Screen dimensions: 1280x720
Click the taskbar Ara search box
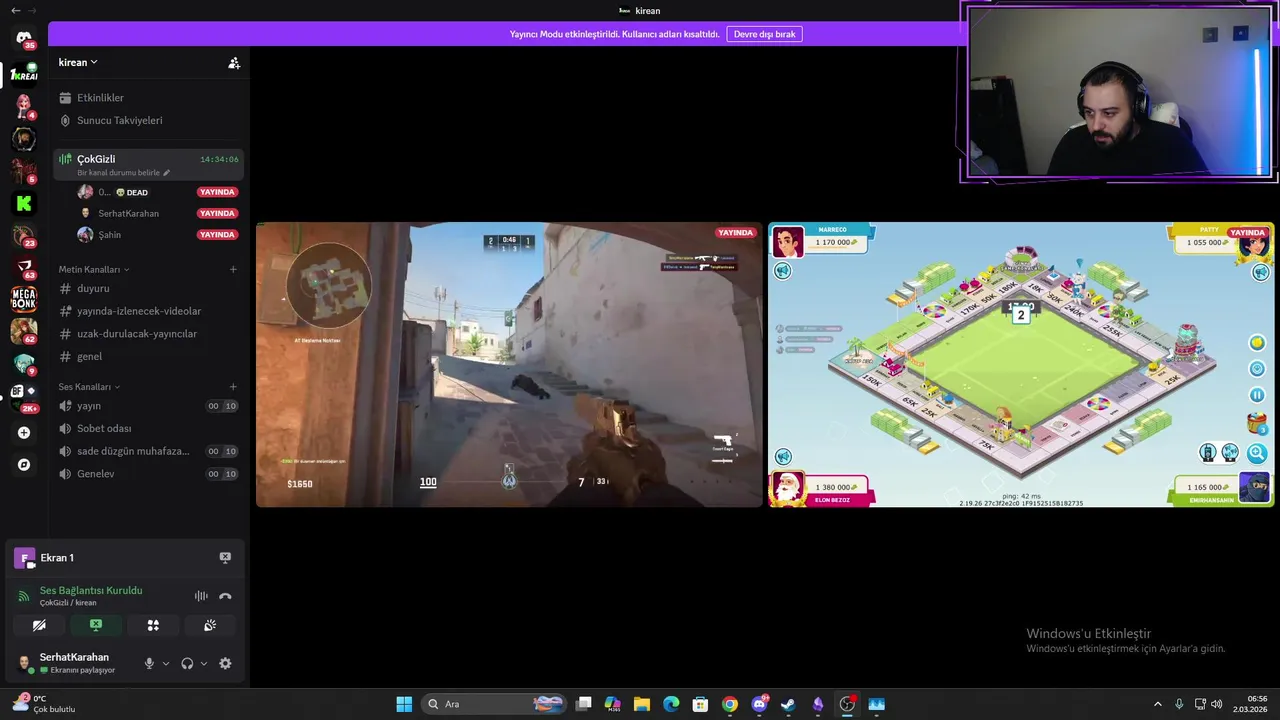pos(495,704)
